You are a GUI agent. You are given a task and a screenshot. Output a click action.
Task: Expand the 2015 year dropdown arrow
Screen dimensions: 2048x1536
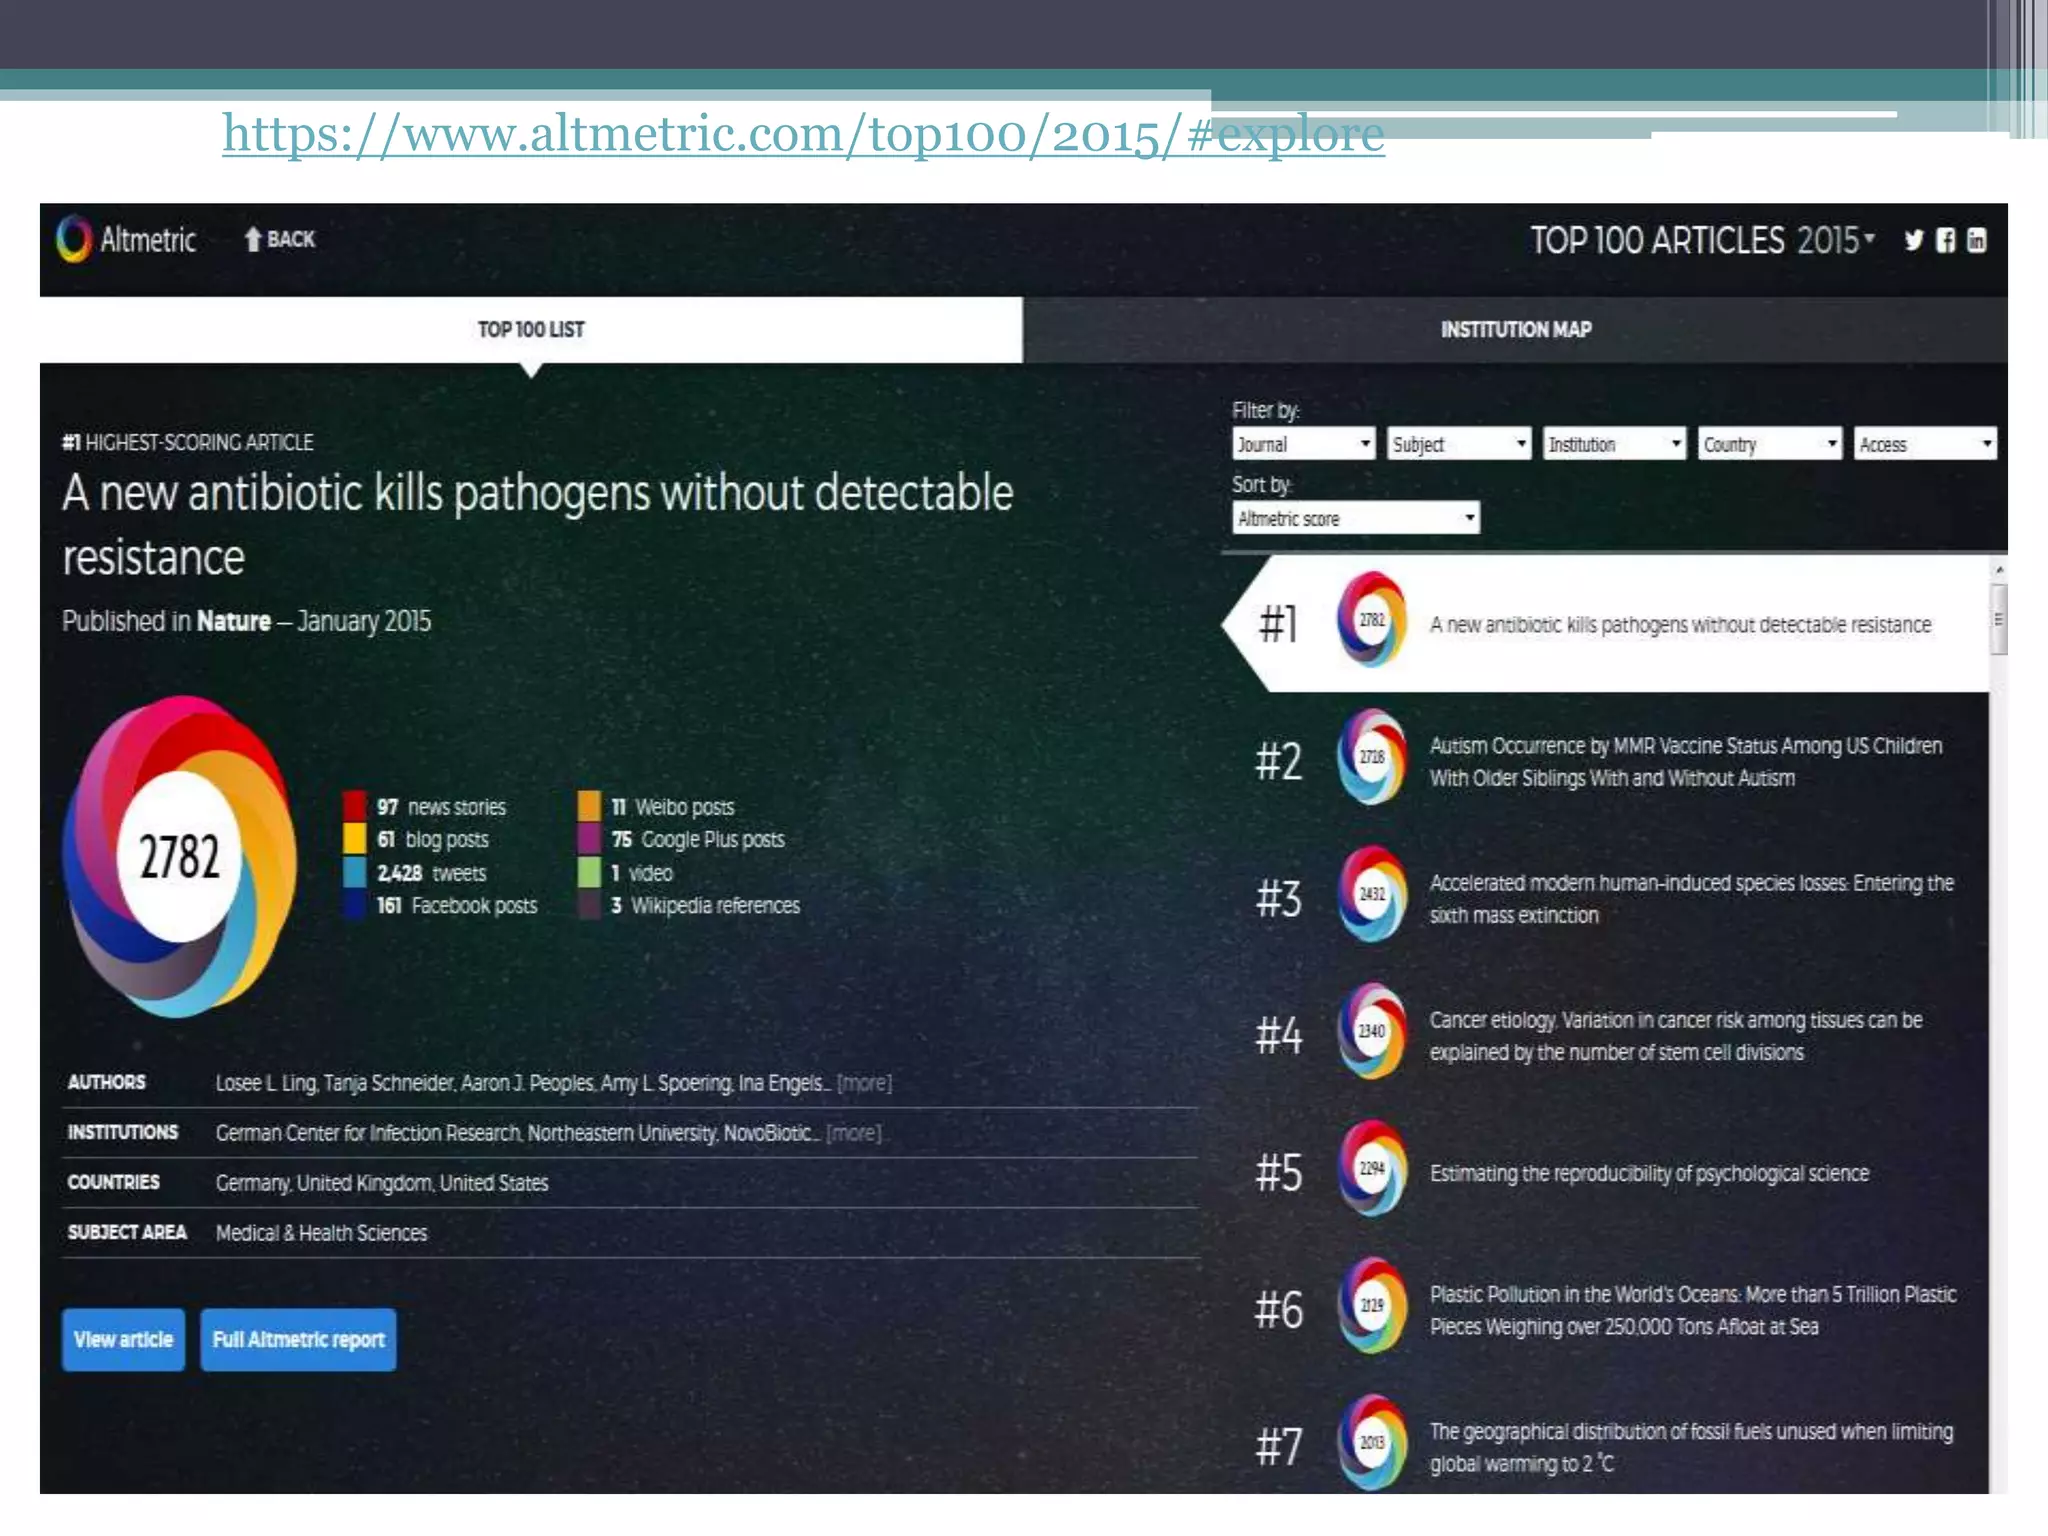click(1869, 237)
